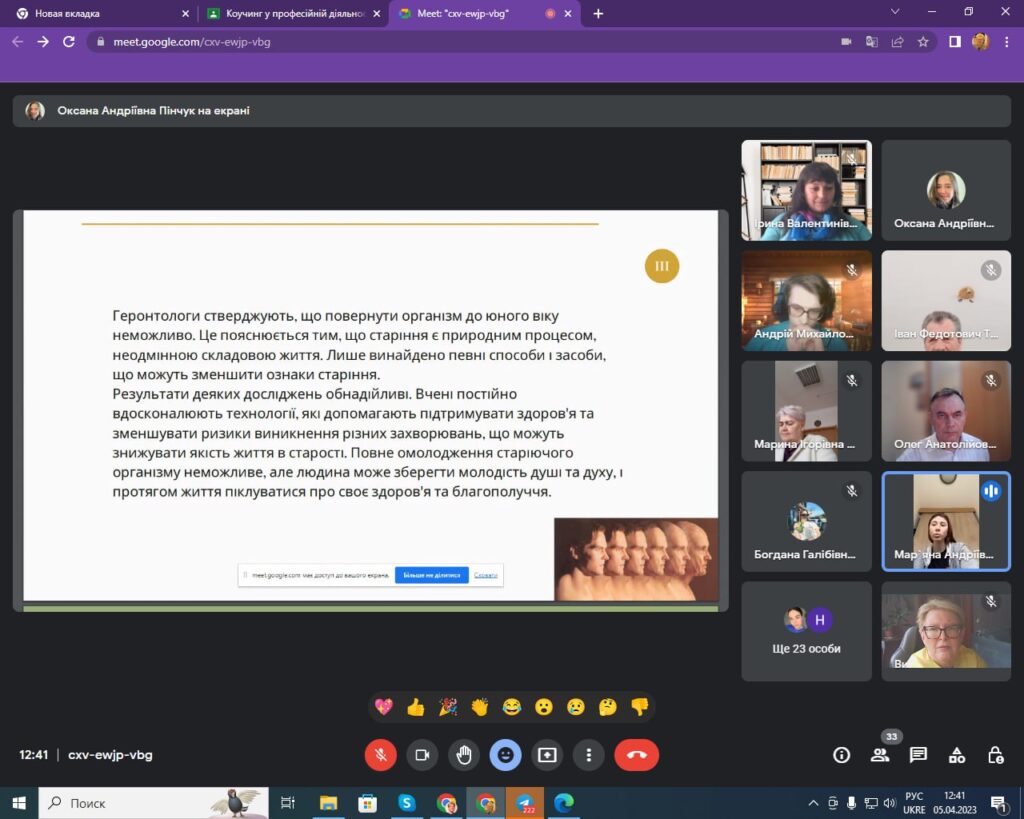Click the Windows taskbar search box
The width and height of the screenshot is (1024, 819).
(130, 803)
